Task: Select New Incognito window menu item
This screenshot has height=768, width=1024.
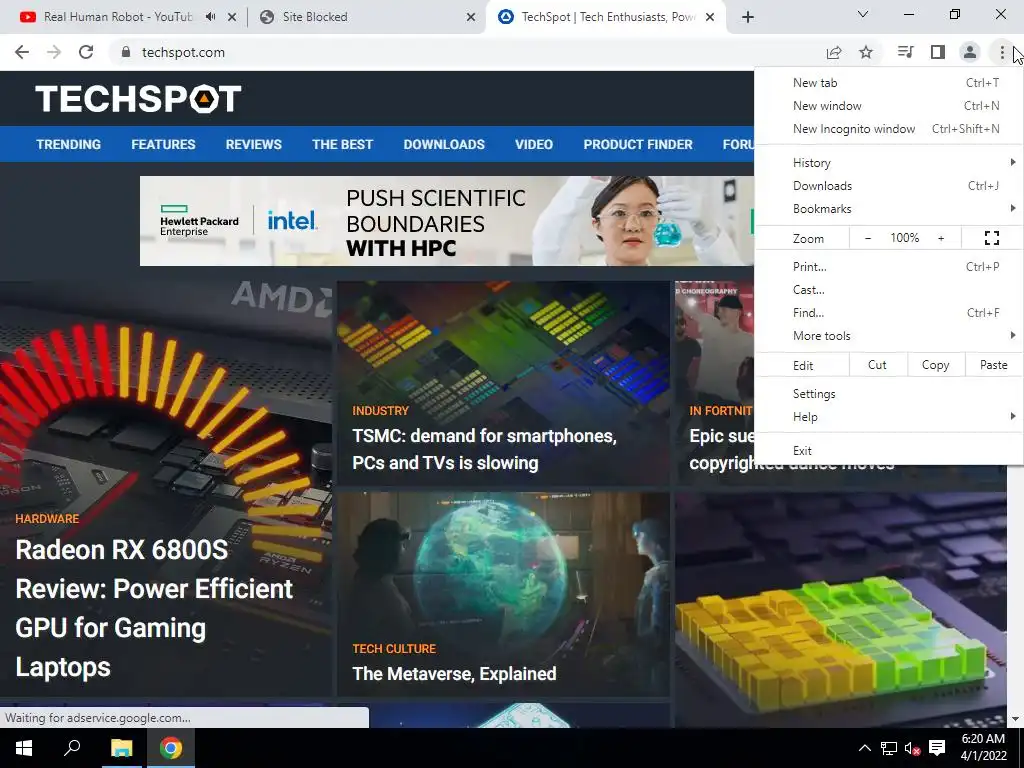Action: click(888, 129)
